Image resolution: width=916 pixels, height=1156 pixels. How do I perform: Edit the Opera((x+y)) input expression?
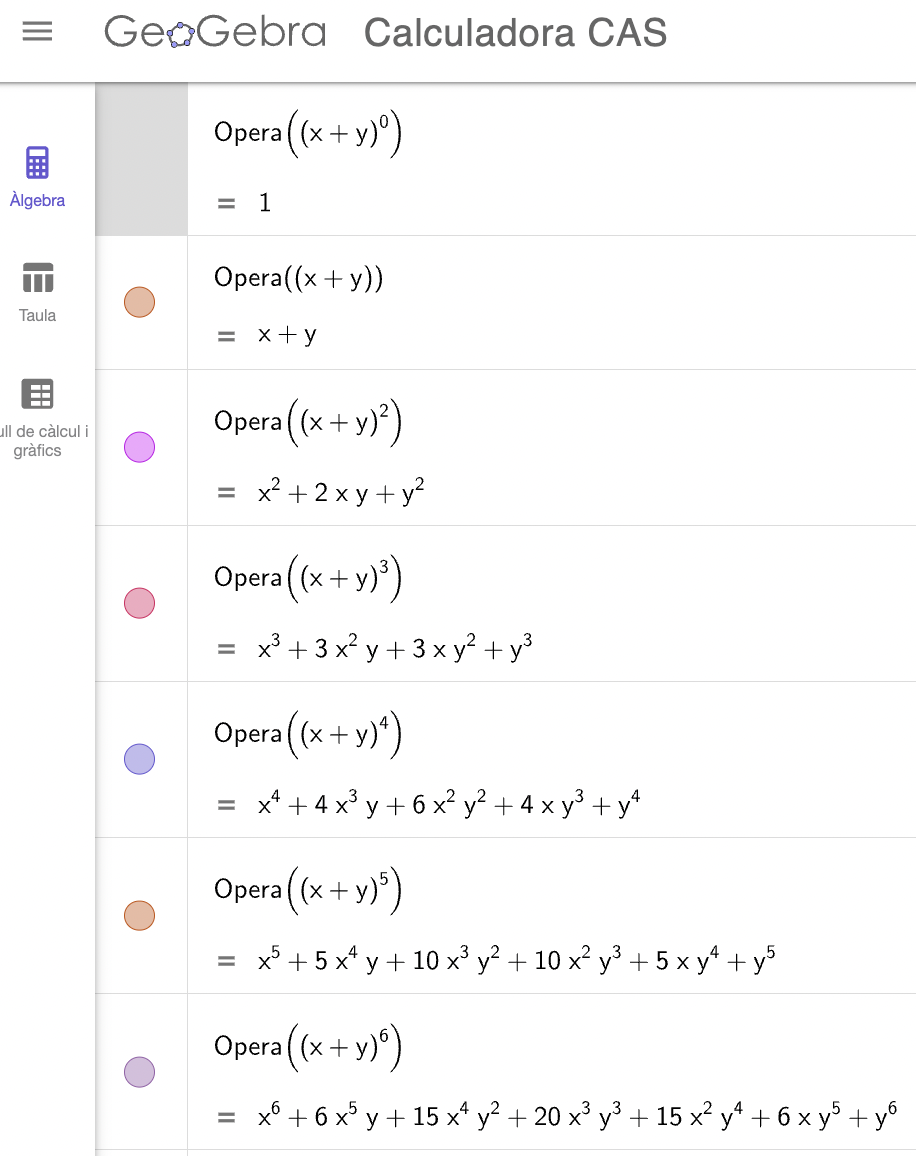(x=299, y=278)
